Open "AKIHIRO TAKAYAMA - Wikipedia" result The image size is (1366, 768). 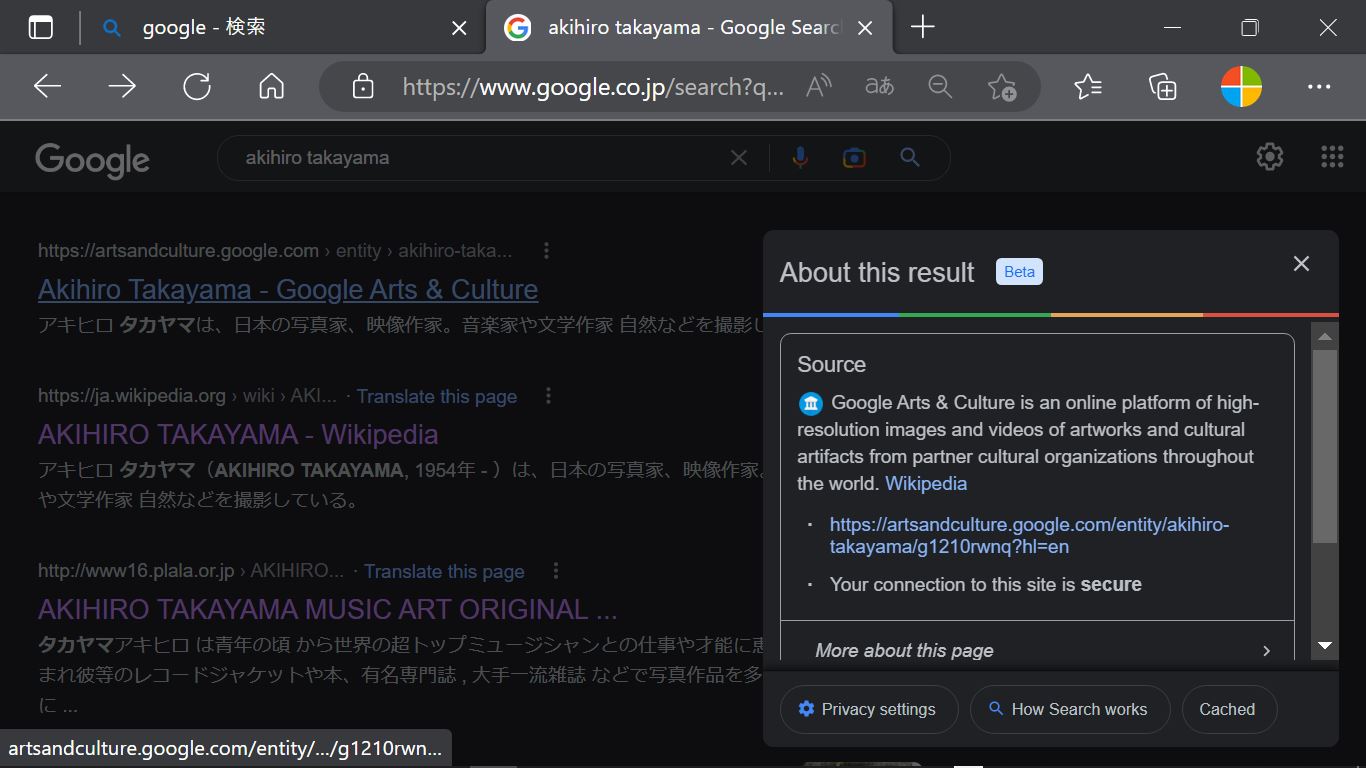(x=238, y=435)
